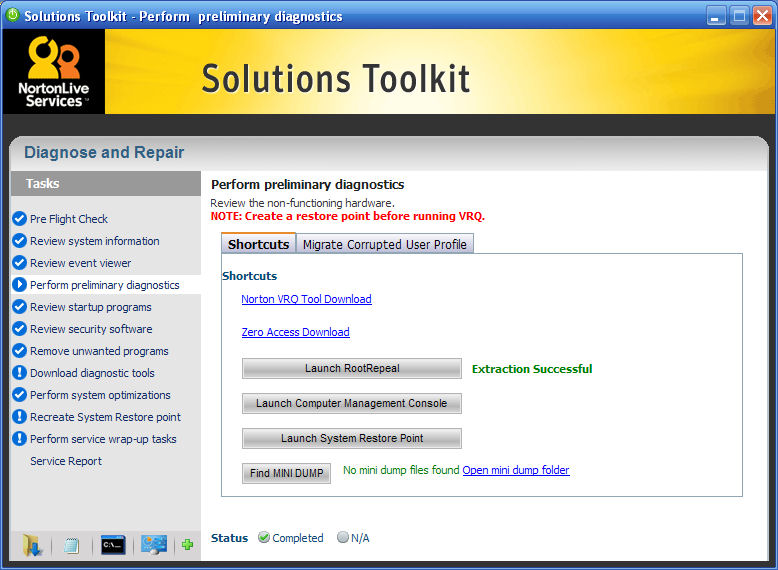Viewport: 778px width, 570px height.
Task: Open Norton VRQ Tool Download link
Action: pos(306,299)
